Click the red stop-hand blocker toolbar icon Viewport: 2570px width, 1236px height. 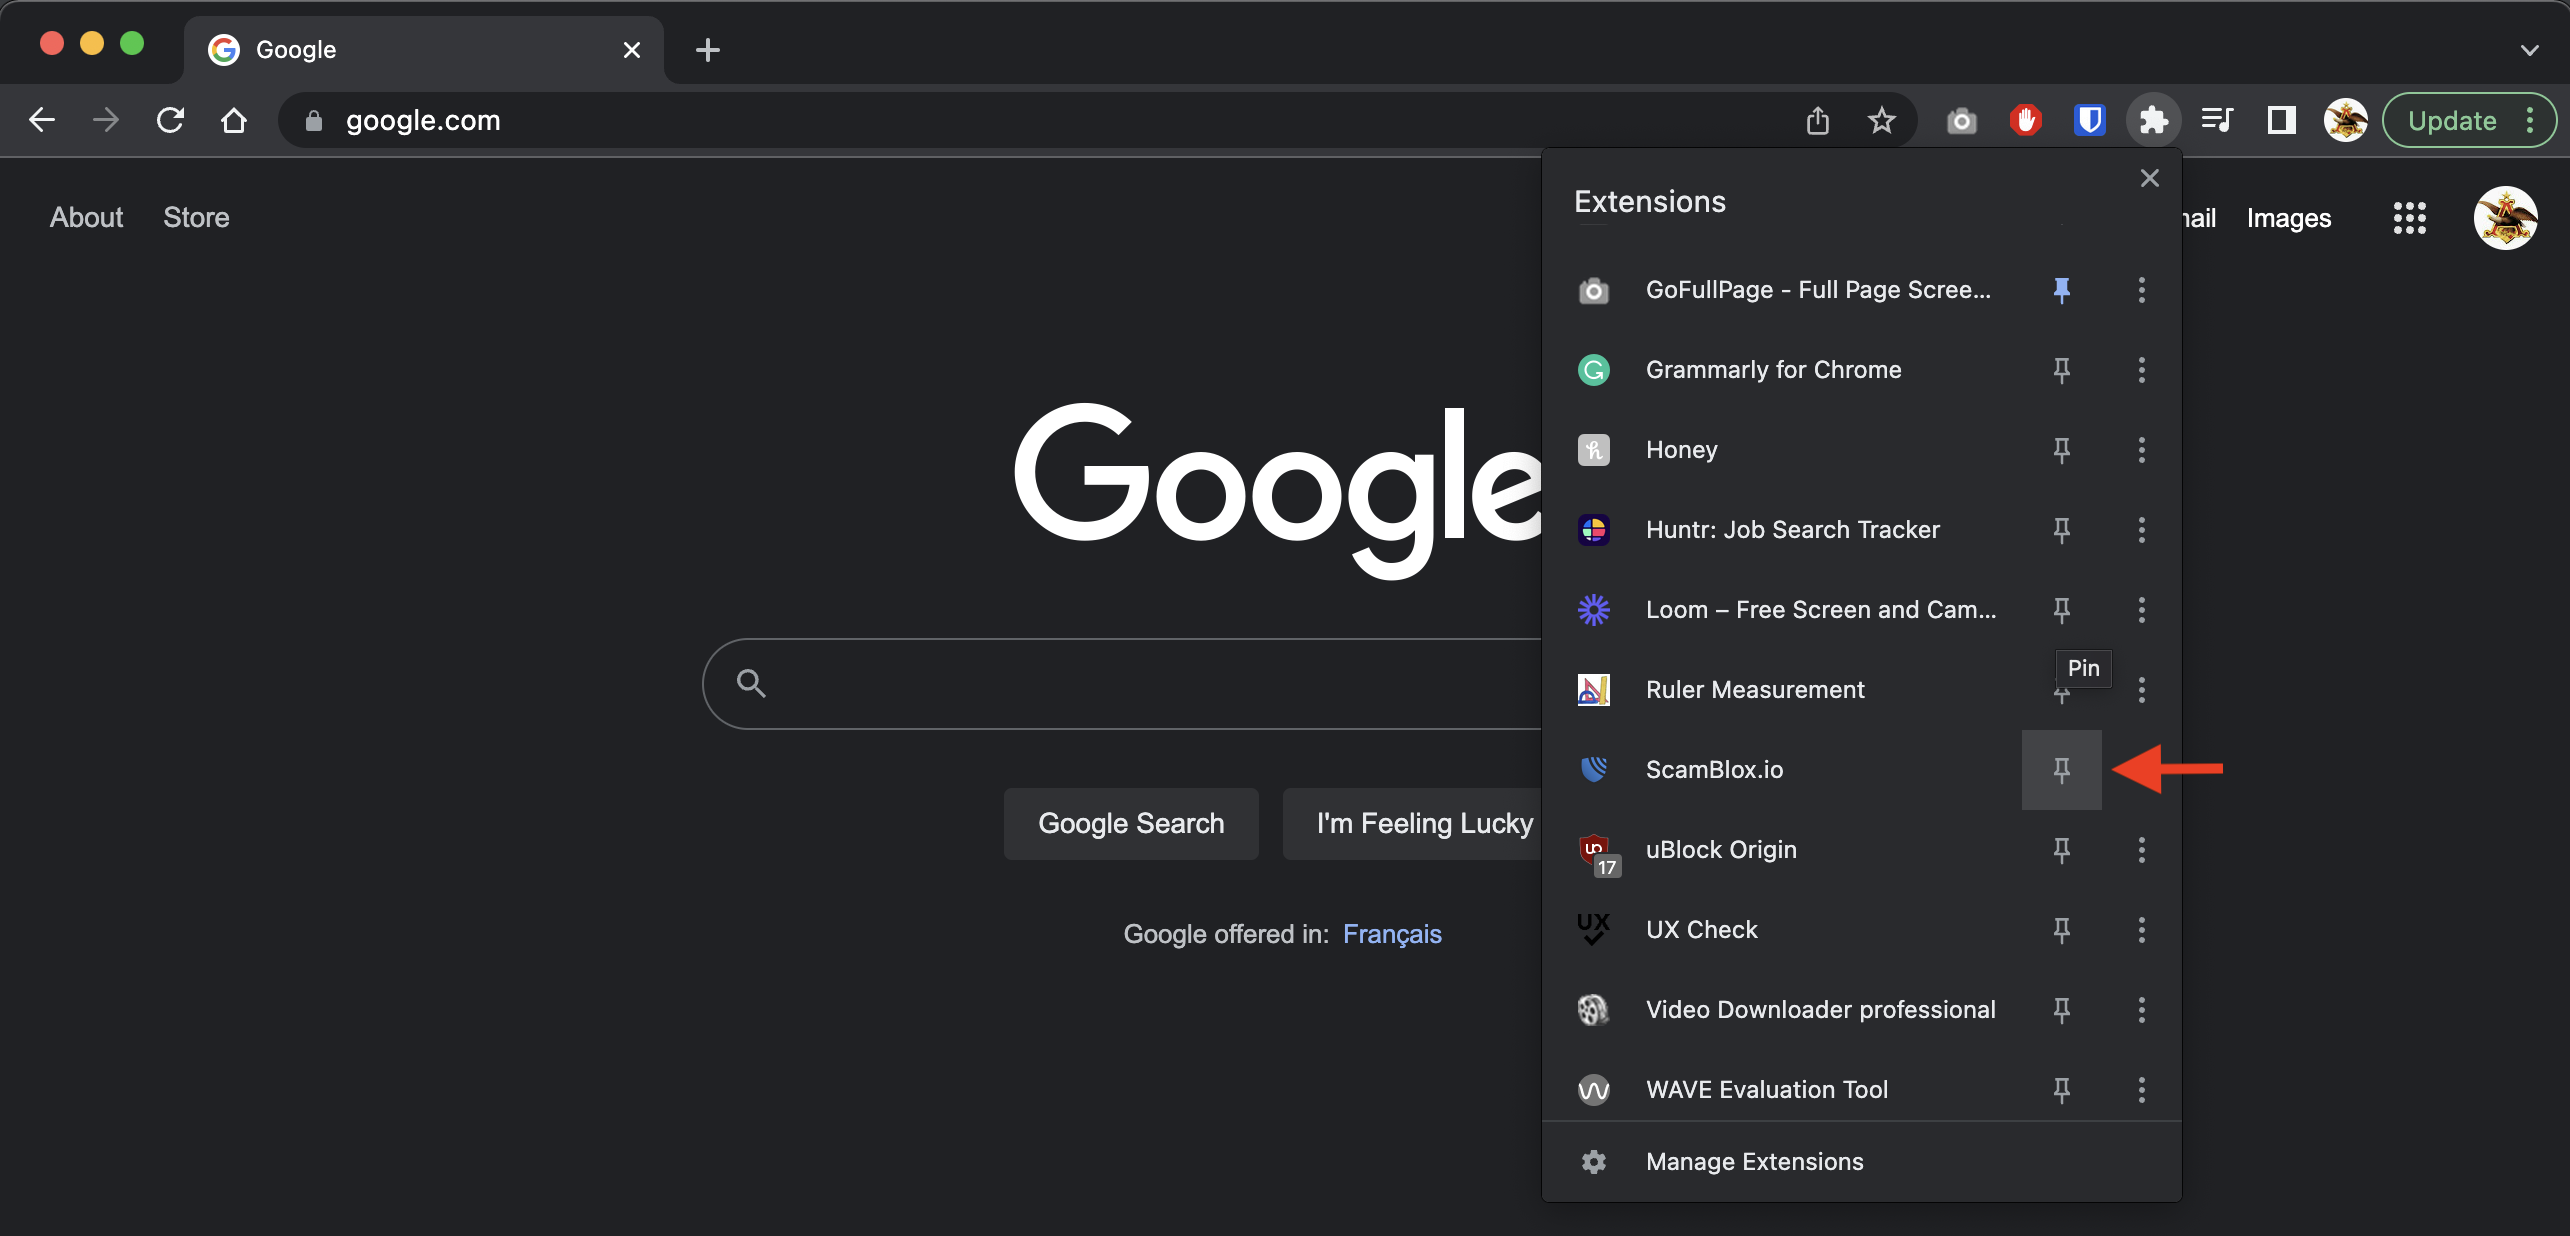[x=2026, y=121]
